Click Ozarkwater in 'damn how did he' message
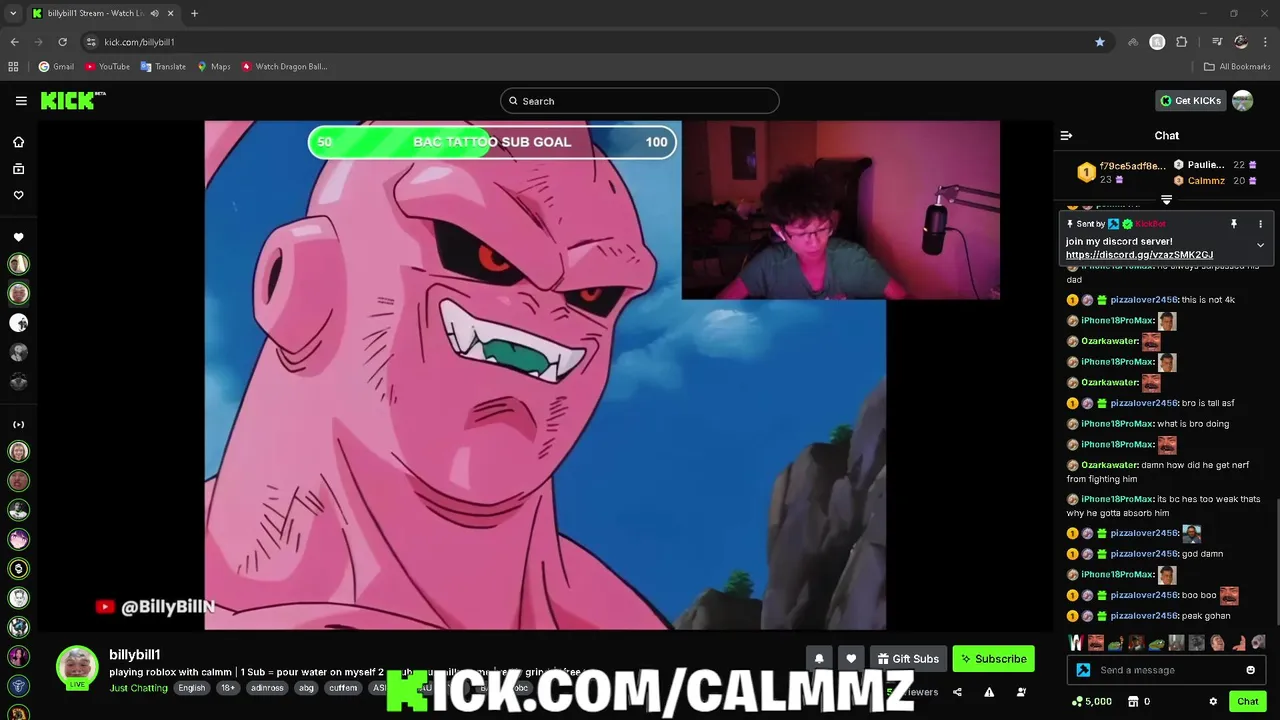The width and height of the screenshot is (1280, 720). pyautogui.click(x=1110, y=465)
